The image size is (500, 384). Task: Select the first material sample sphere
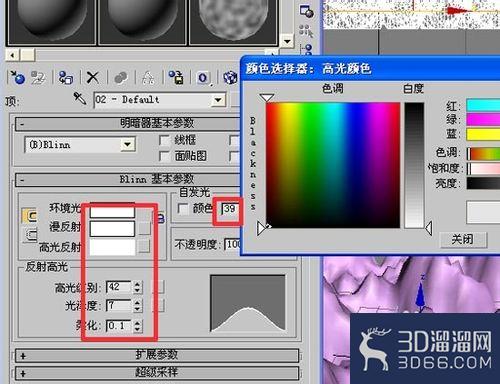pos(51,22)
